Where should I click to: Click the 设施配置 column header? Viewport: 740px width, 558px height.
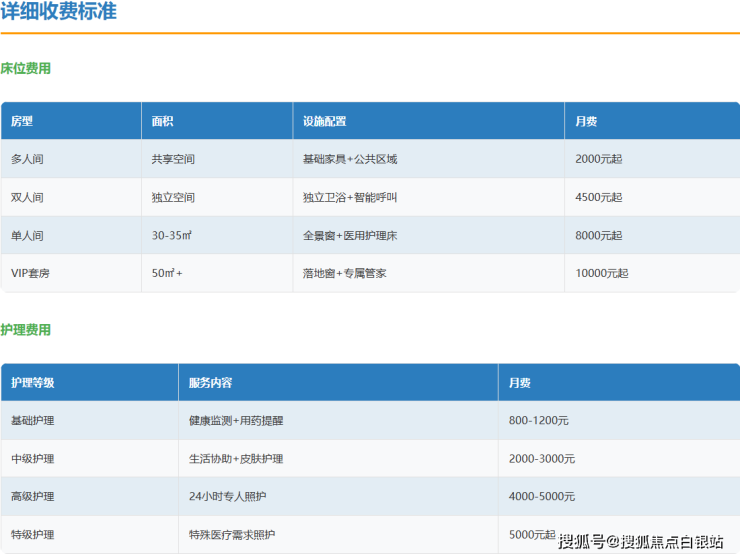tap(324, 121)
